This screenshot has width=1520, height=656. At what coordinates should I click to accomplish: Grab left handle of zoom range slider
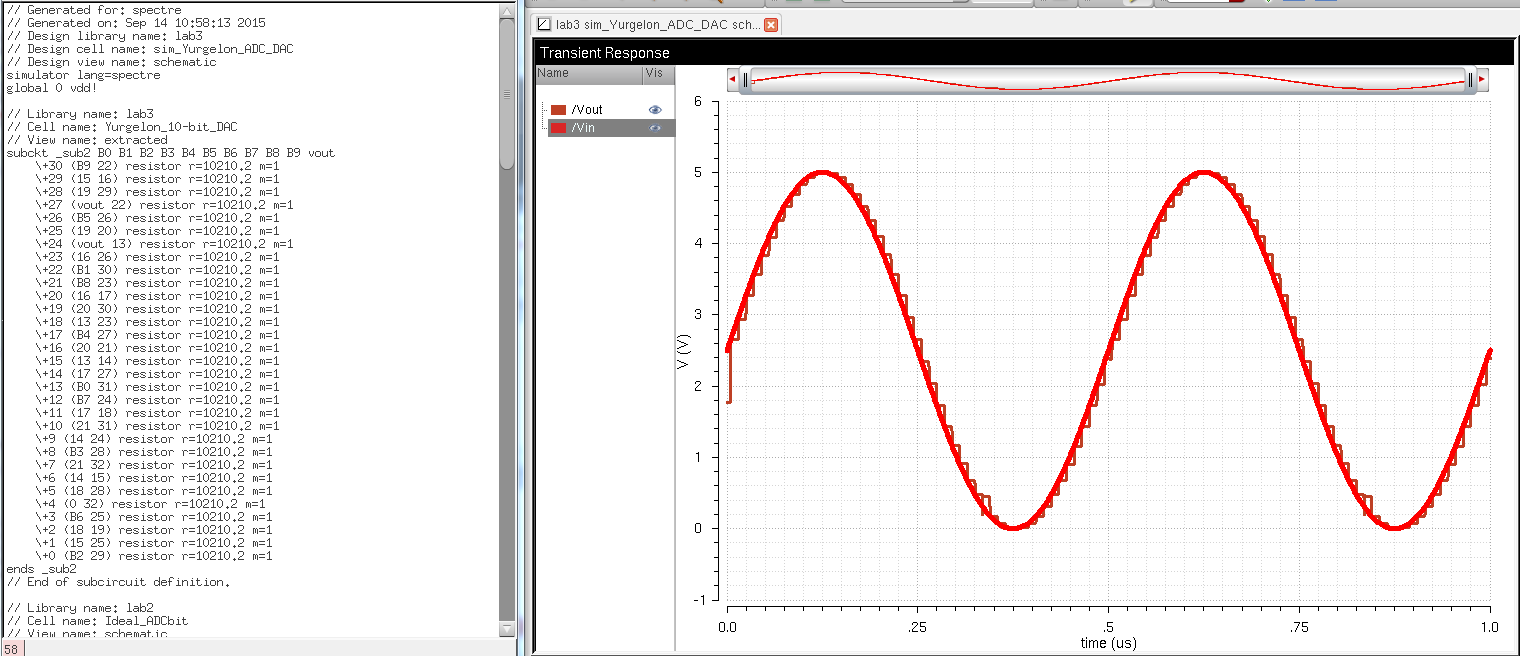click(746, 81)
